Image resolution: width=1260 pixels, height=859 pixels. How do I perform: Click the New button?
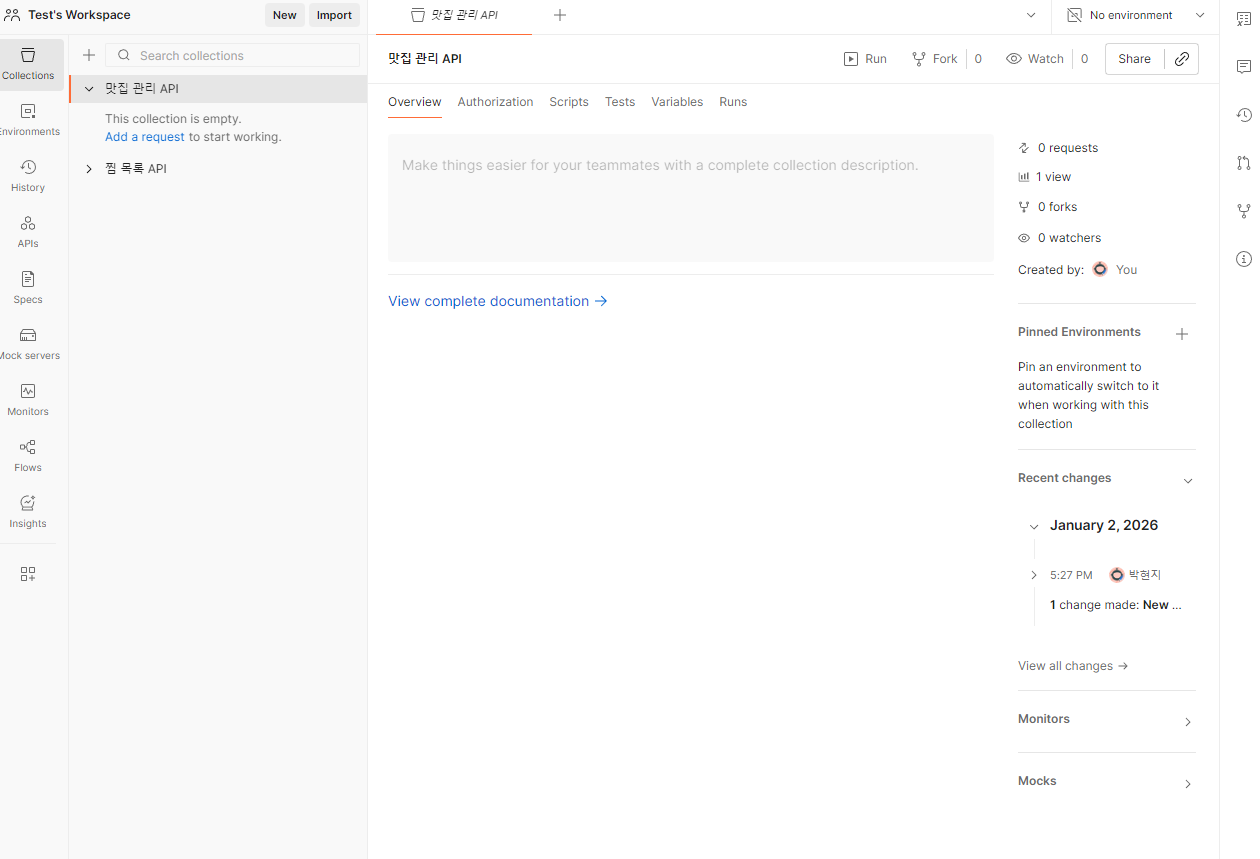pyautogui.click(x=285, y=15)
